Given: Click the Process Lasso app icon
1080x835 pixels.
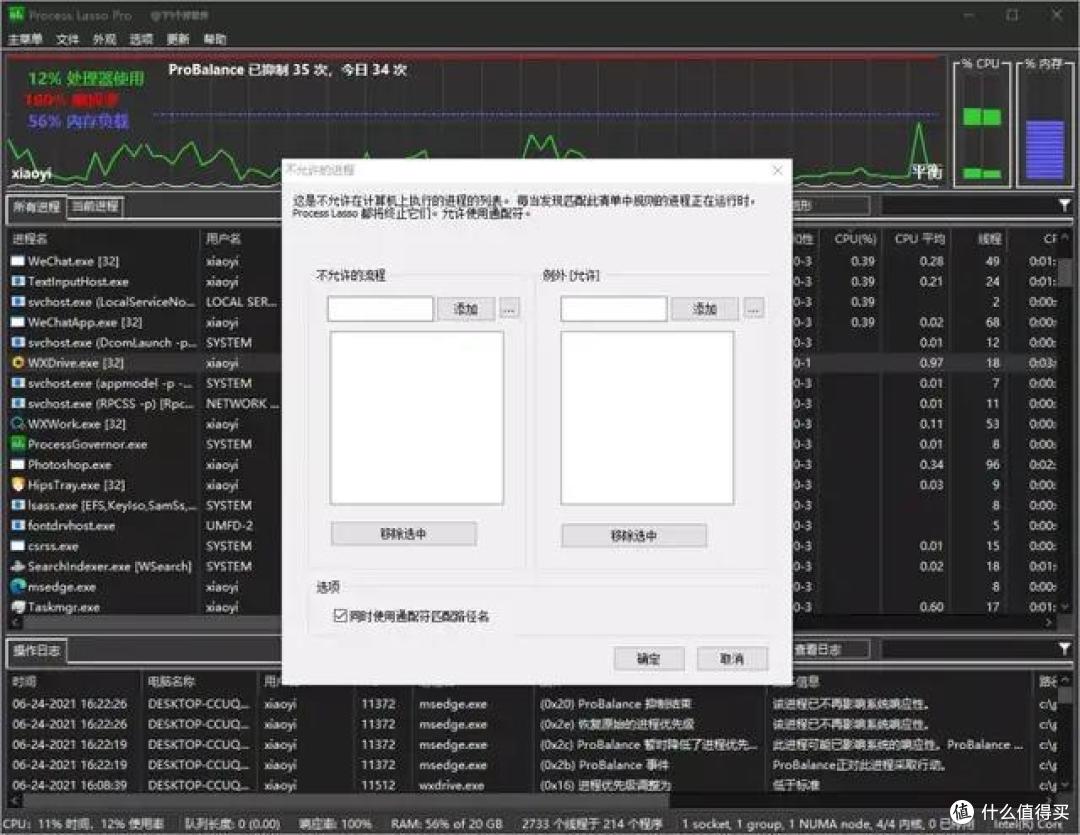Looking at the screenshot, I should 17,14.
